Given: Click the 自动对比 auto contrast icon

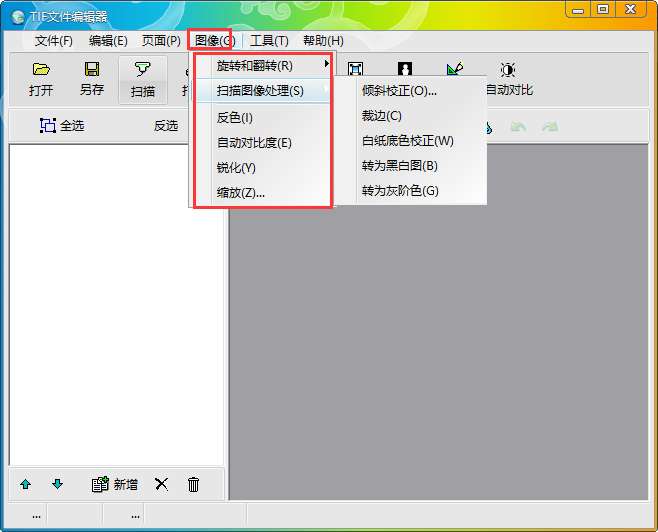Looking at the screenshot, I should click(x=508, y=70).
